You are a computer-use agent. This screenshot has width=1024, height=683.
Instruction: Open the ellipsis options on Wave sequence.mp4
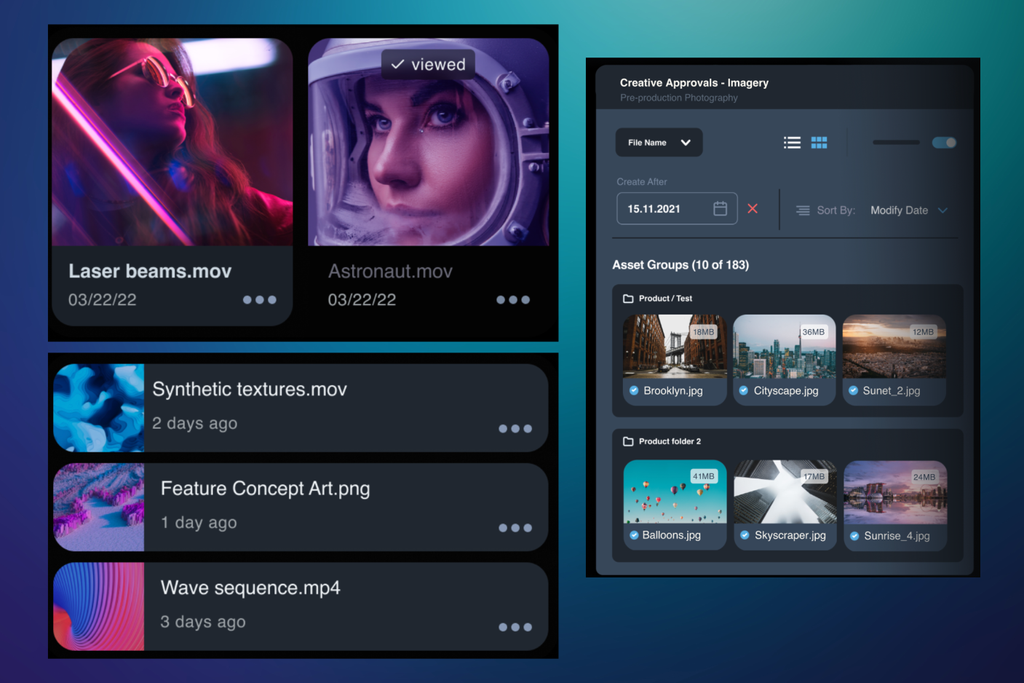pos(515,627)
